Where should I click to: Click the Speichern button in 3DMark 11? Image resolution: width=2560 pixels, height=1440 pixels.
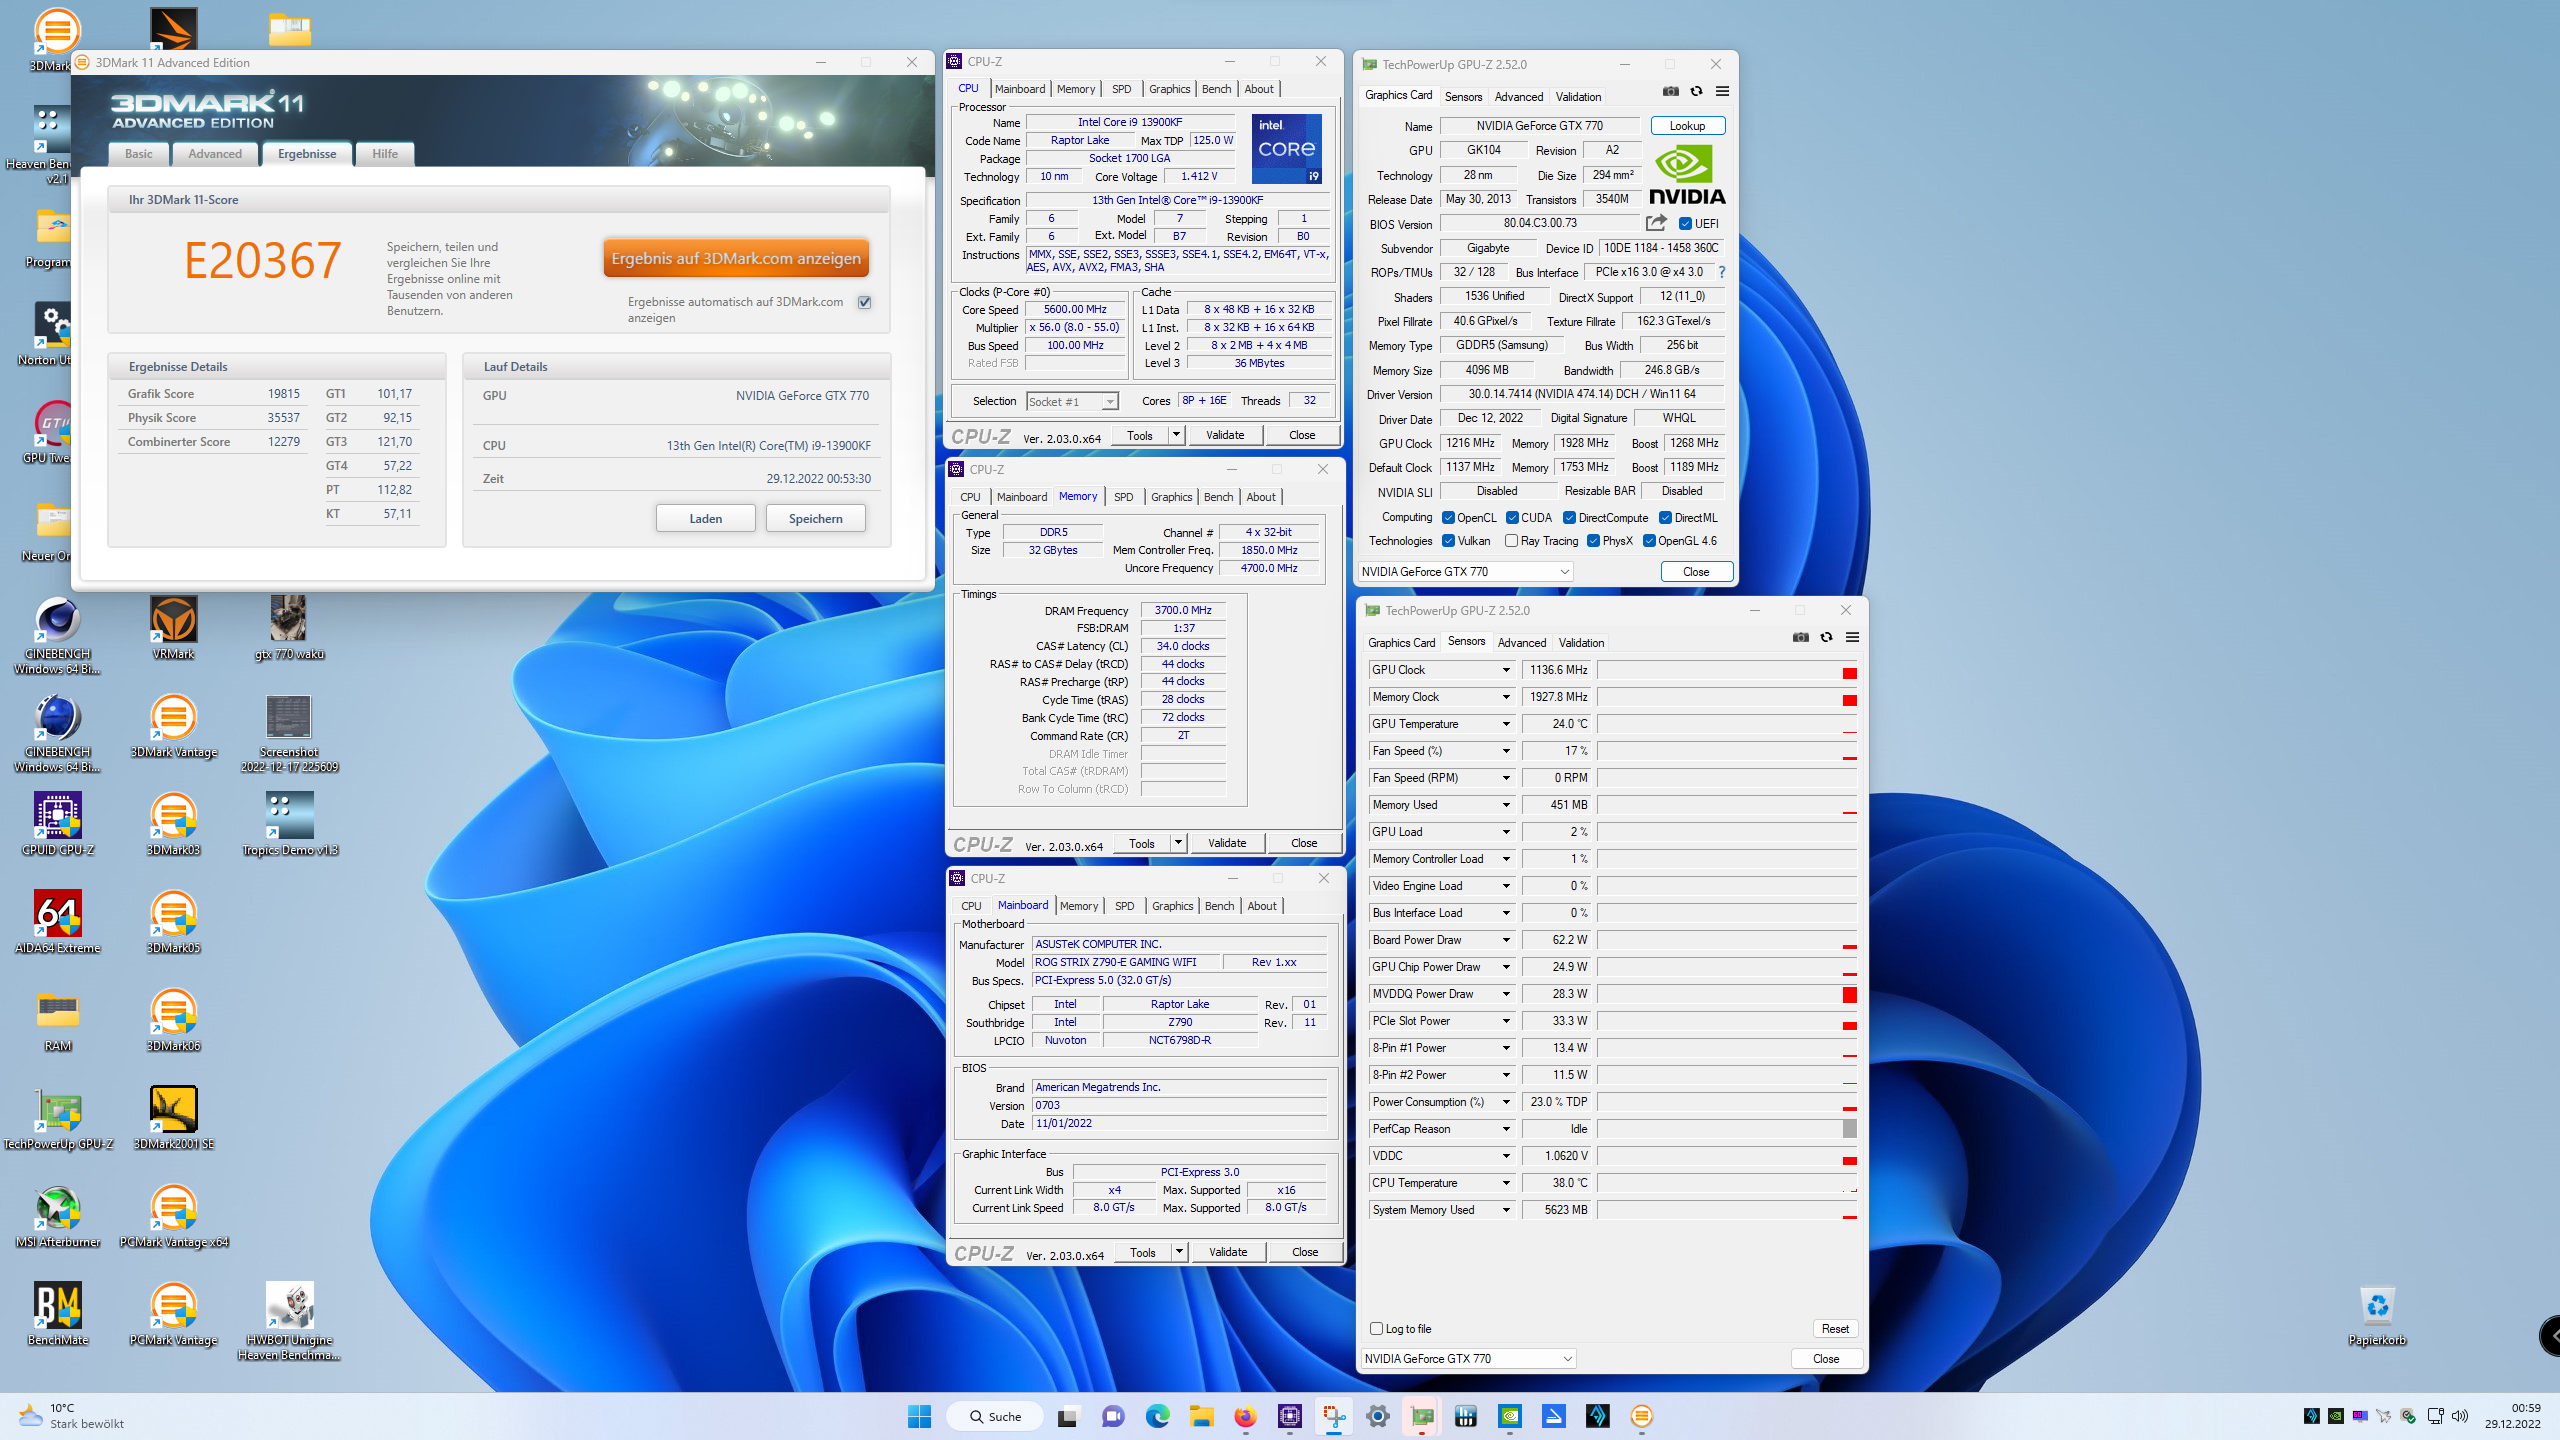[x=815, y=518]
